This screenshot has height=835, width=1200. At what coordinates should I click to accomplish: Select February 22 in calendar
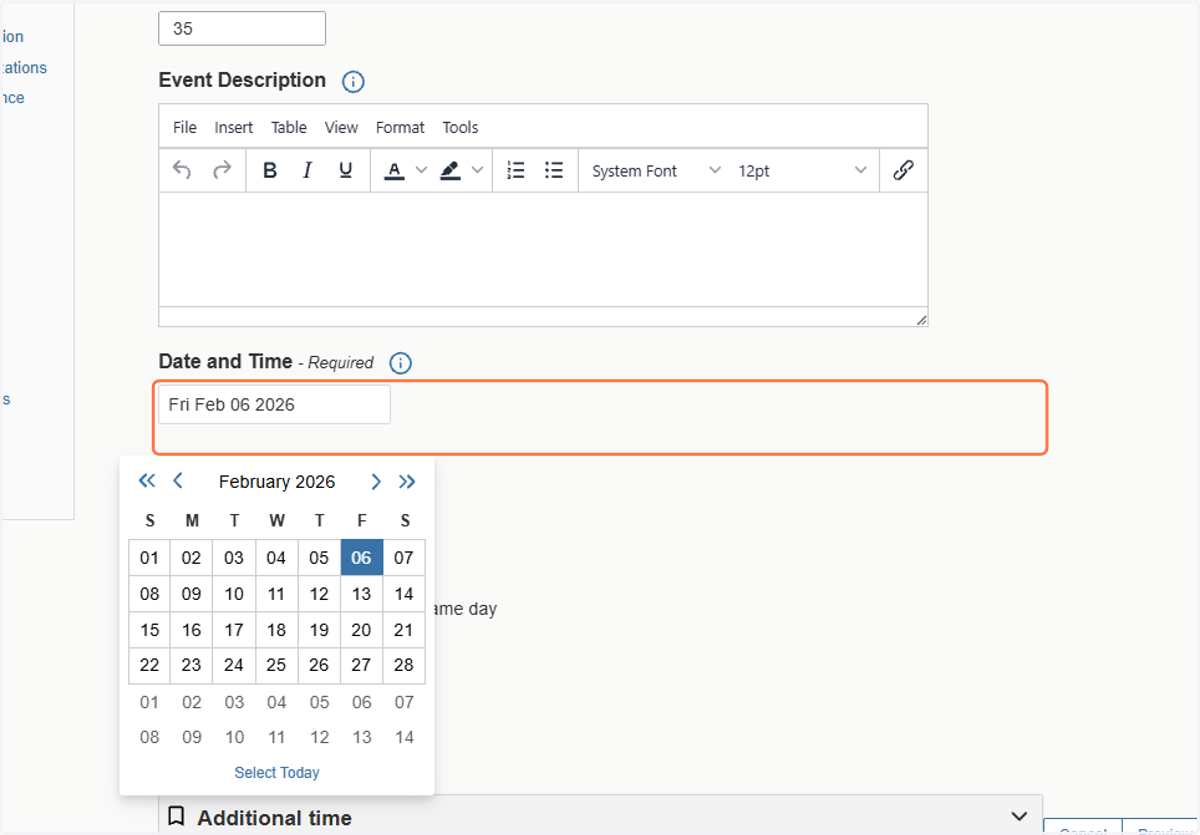[x=149, y=665]
